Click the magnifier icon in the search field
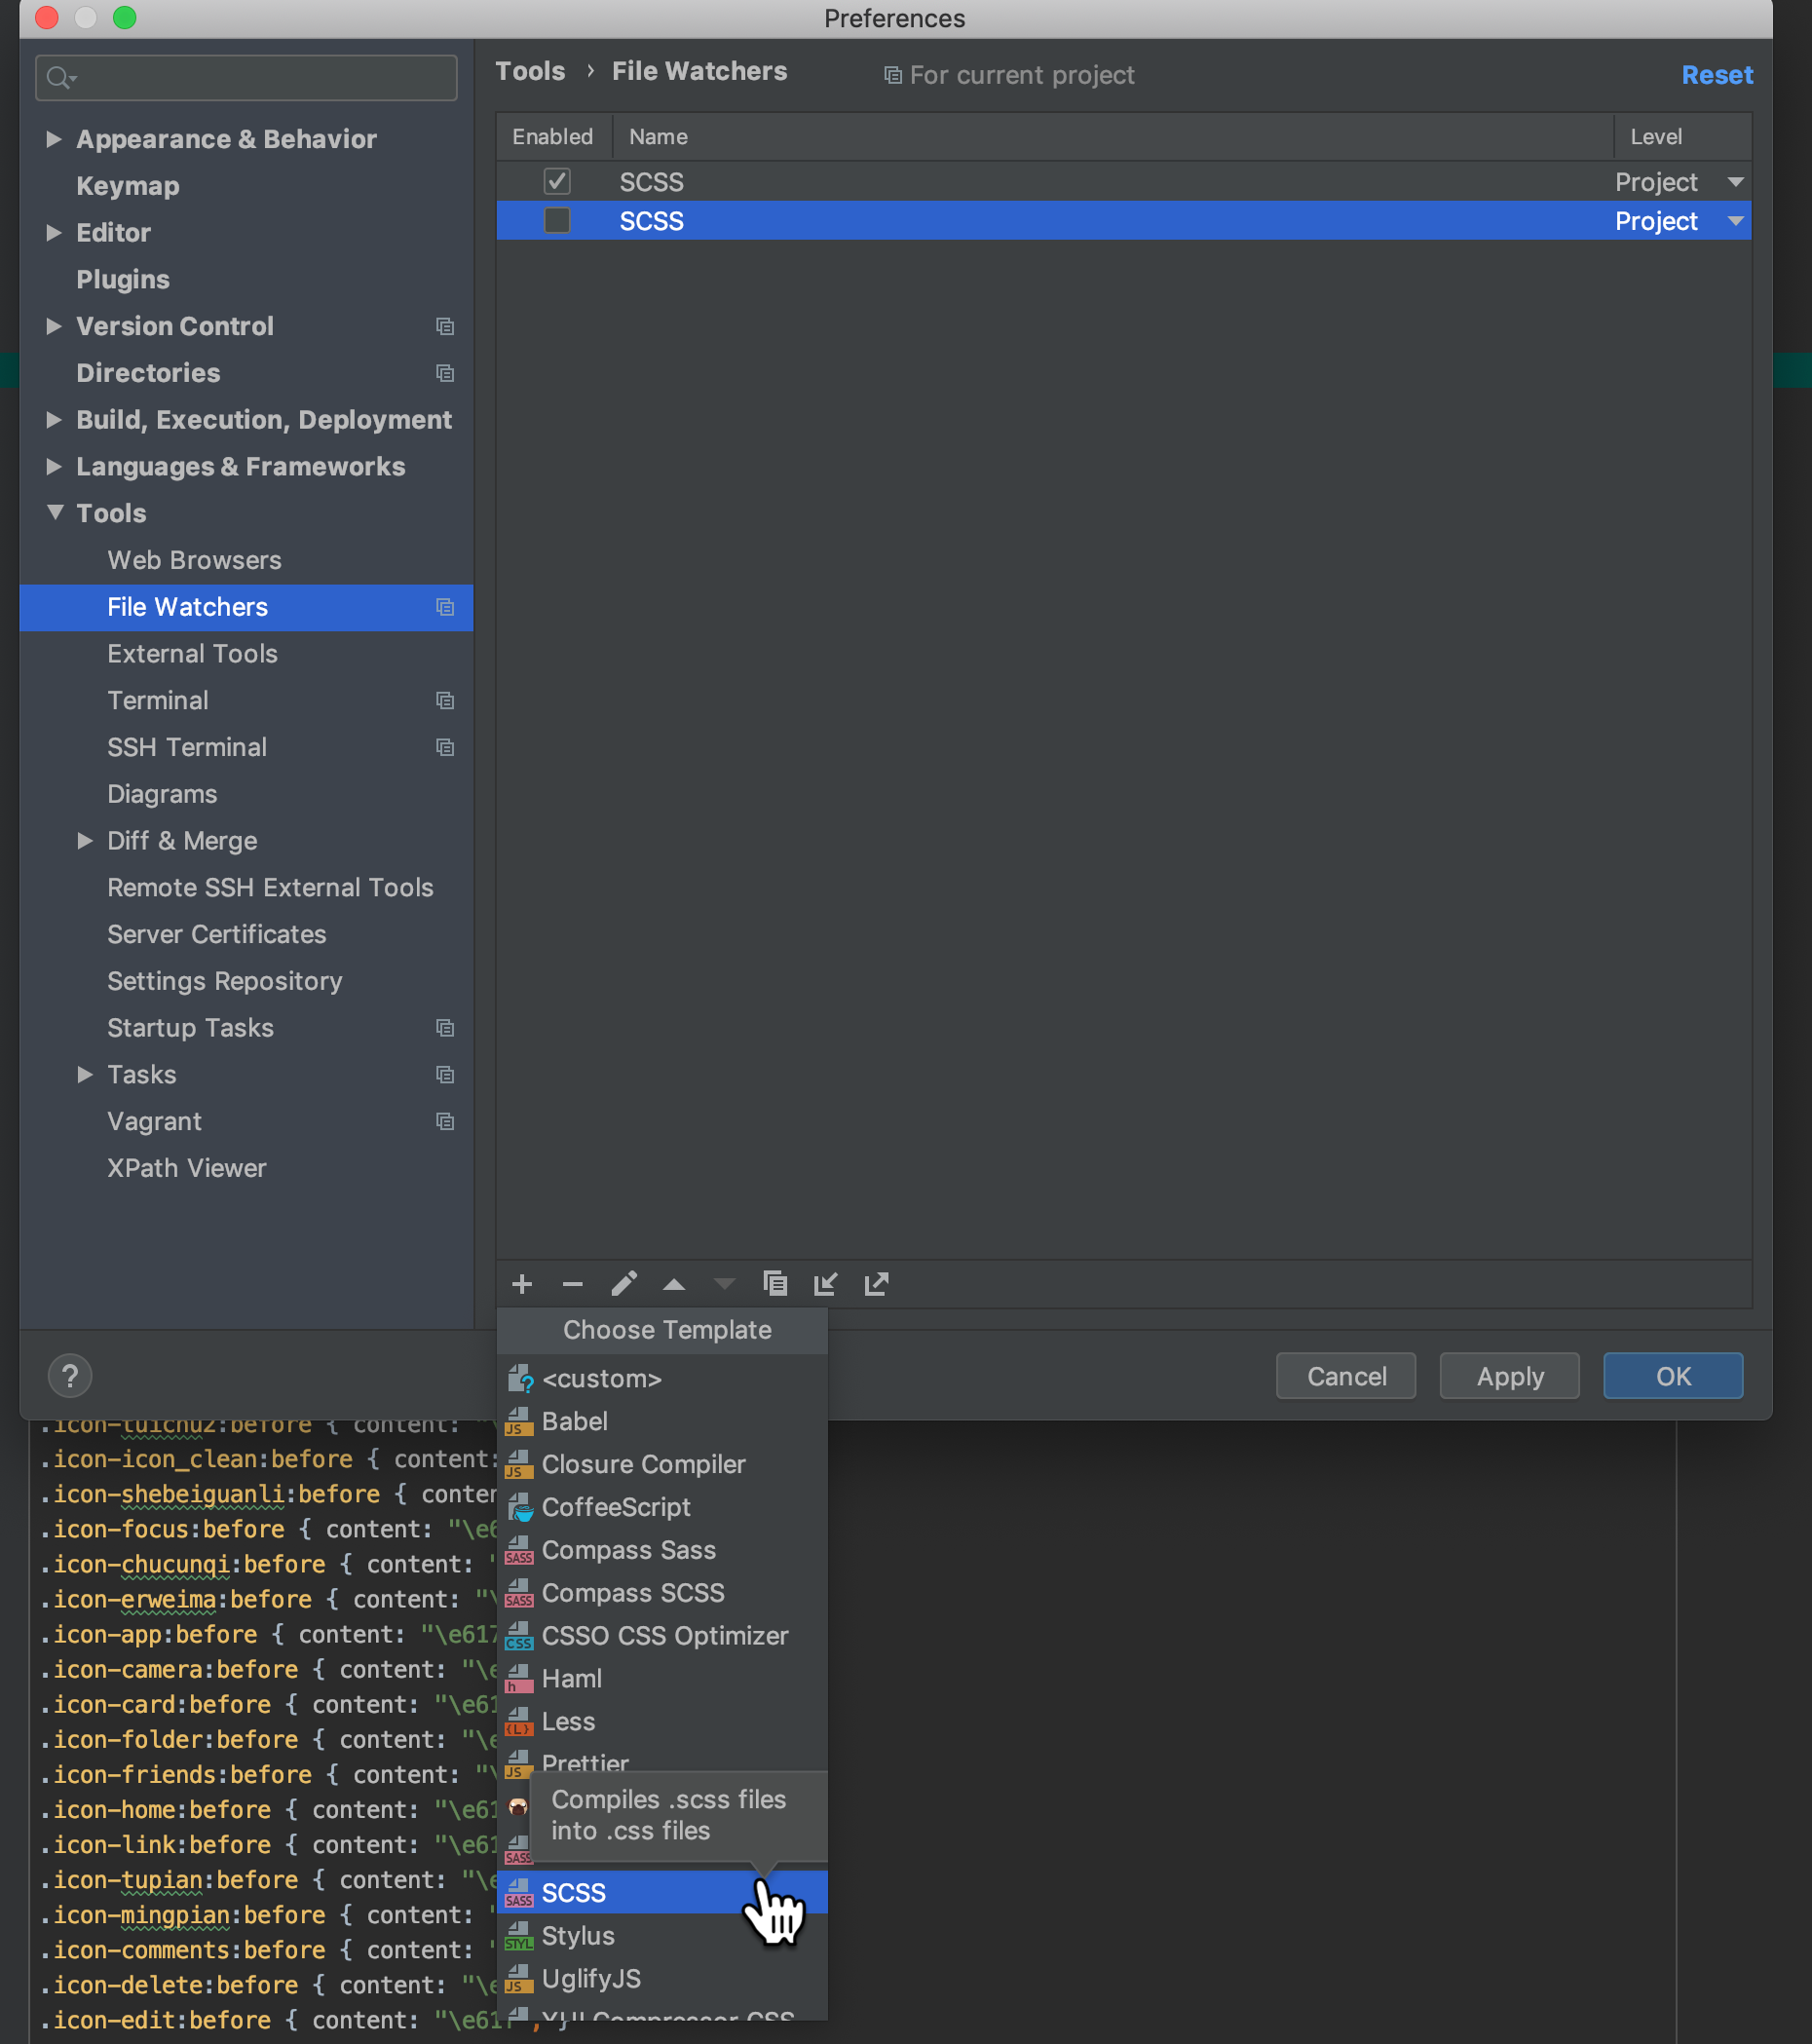The width and height of the screenshot is (1812, 2044). pyautogui.click(x=60, y=77)
